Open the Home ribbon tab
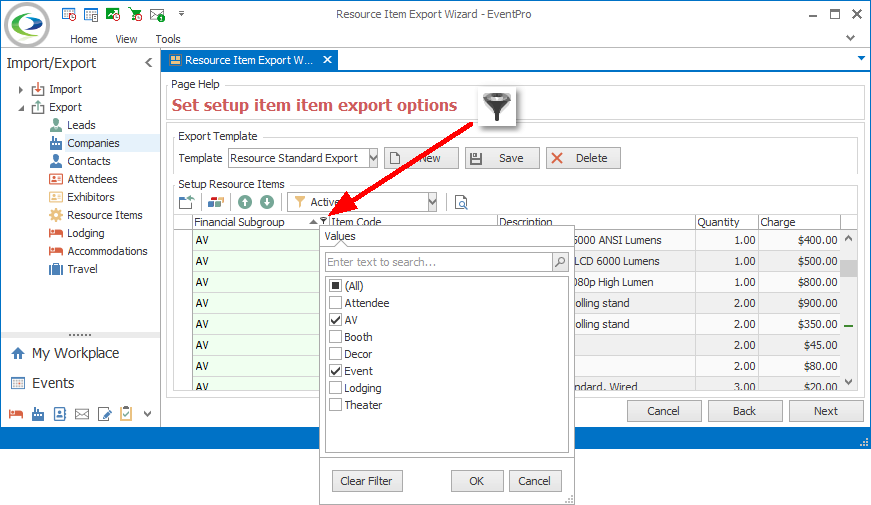Screen dimensions: 871x505 83,39
